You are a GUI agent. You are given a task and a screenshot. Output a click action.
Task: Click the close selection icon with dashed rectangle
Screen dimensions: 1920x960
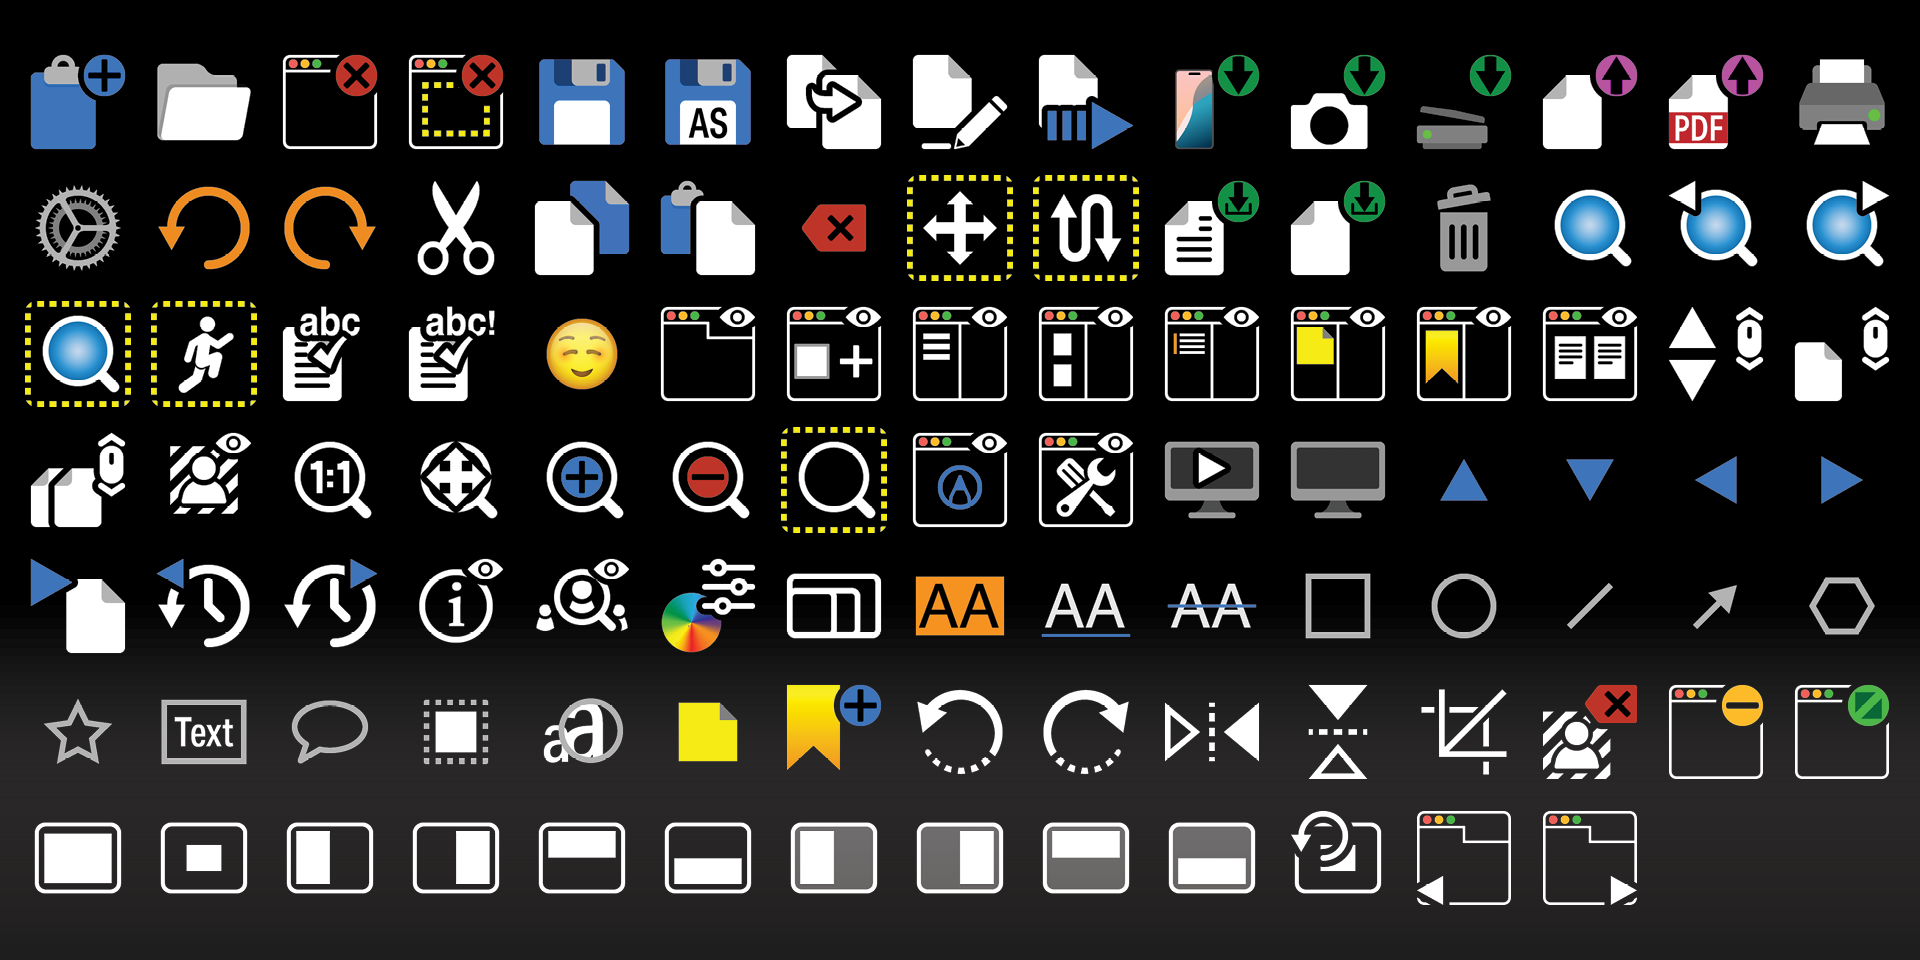456,102
